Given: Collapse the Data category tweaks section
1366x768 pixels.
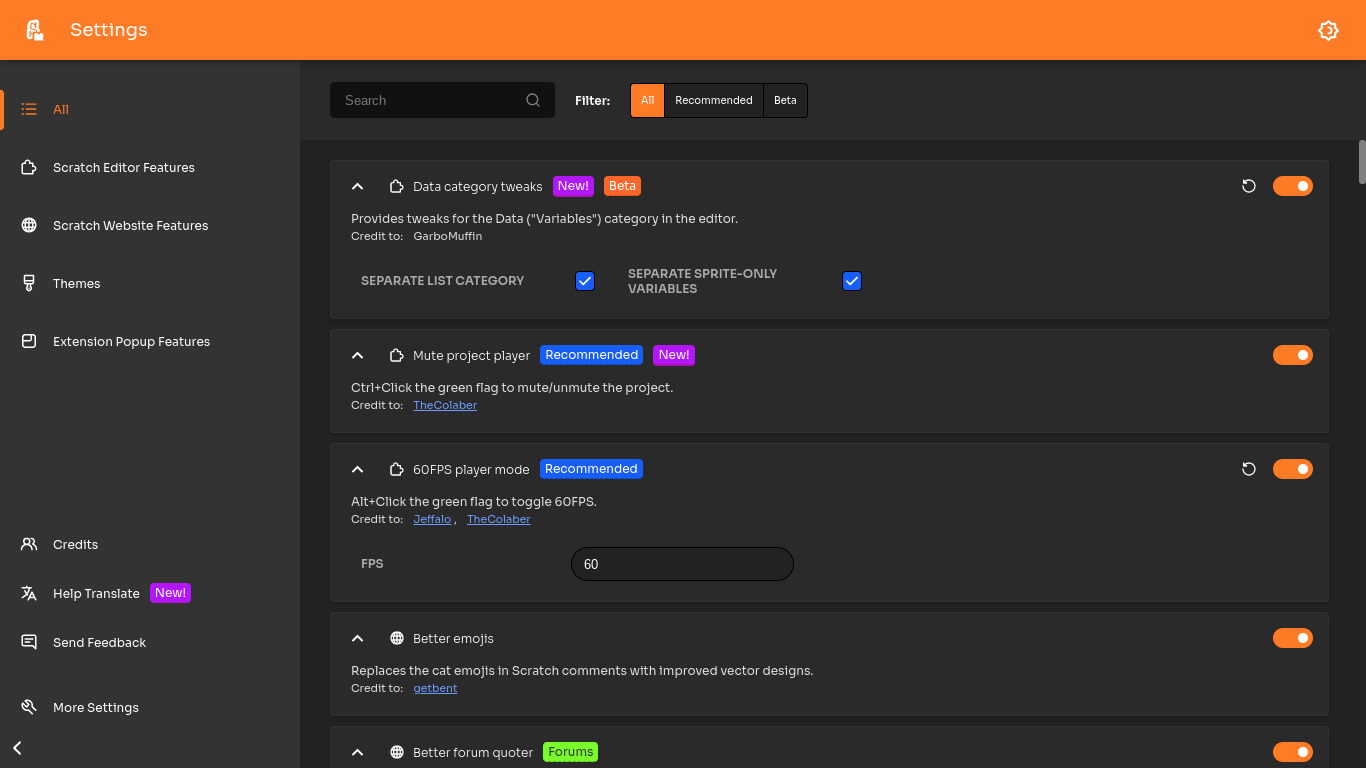Looking at the screenshot, I should tap(357, 186).
